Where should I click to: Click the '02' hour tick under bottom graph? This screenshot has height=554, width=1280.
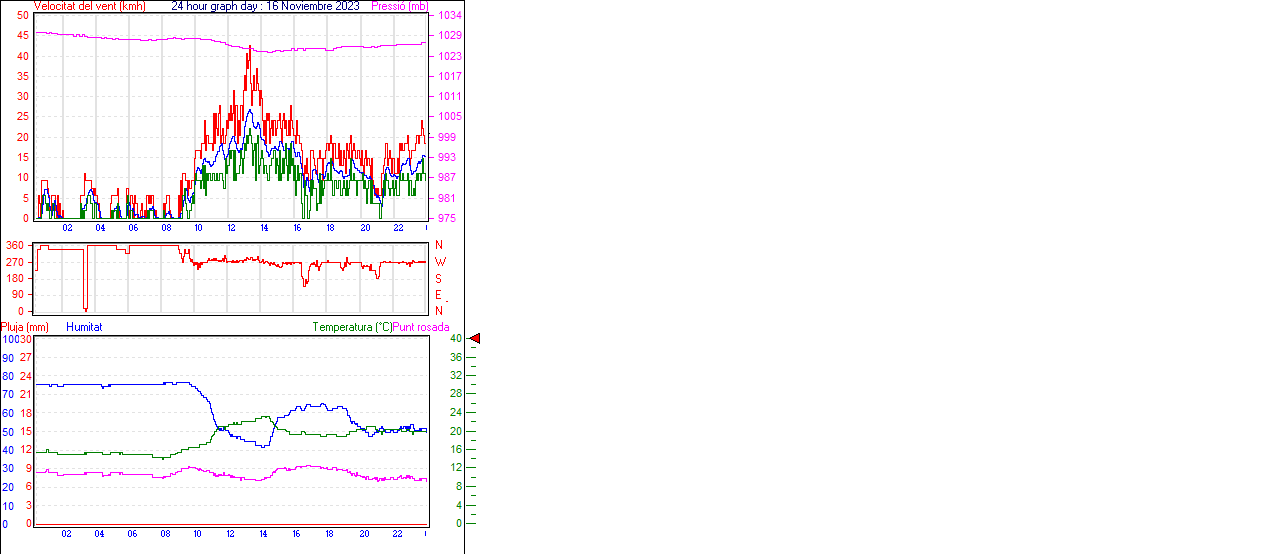[67, 534]
